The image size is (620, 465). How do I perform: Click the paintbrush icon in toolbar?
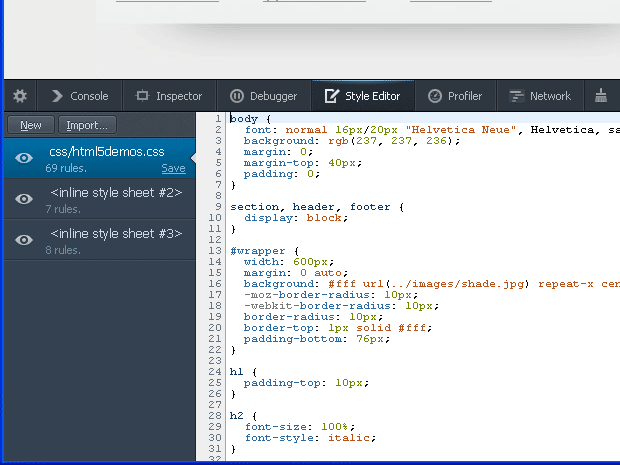(x=601, y=96)
